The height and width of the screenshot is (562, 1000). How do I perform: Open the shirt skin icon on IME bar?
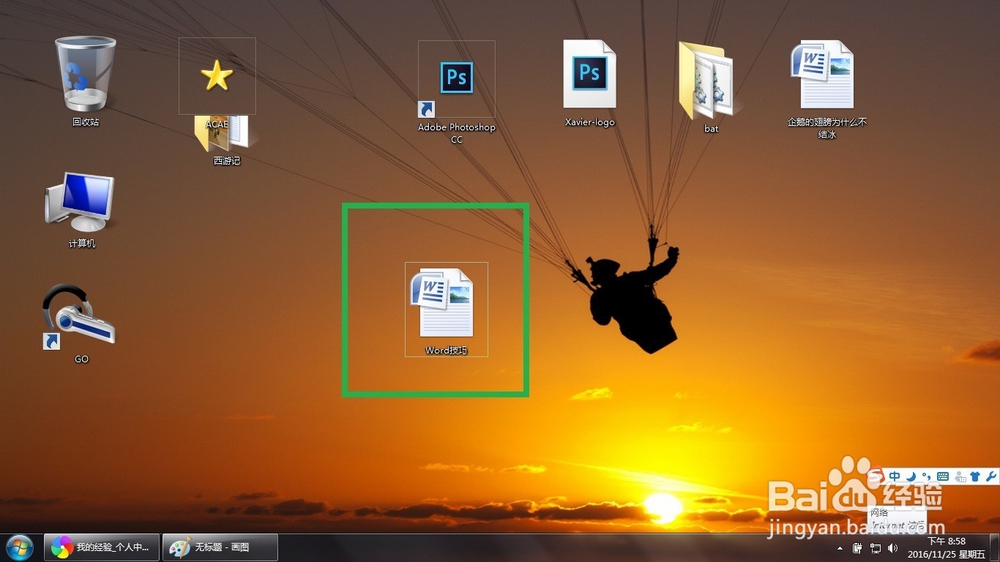975,477
